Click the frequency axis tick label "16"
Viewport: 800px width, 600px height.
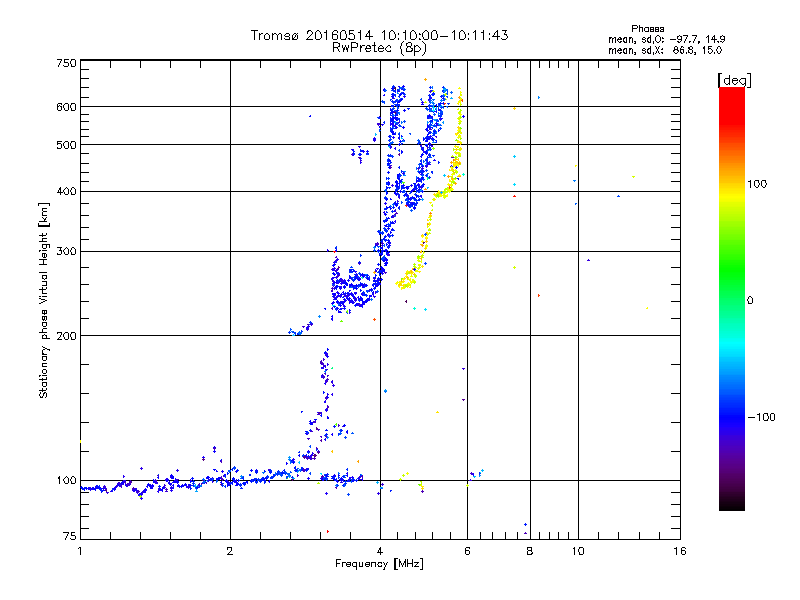tap(680, 551)
